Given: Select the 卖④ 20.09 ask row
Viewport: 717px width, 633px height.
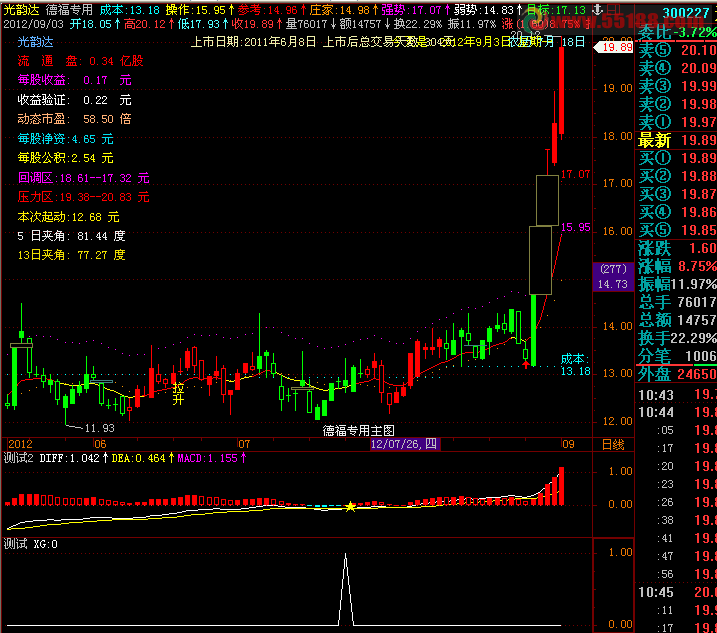Looking at the screenshot, I should (x=677, y=68).
